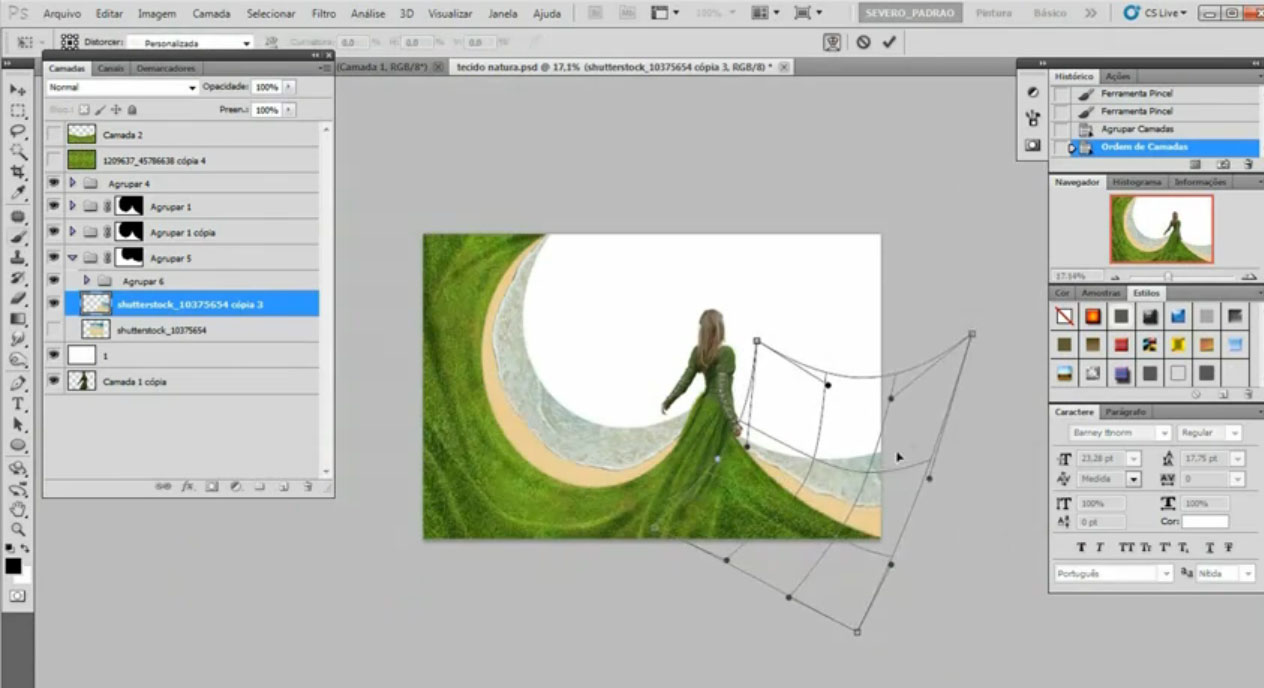Collapse the Agrupar 5 group

point(72,258)
